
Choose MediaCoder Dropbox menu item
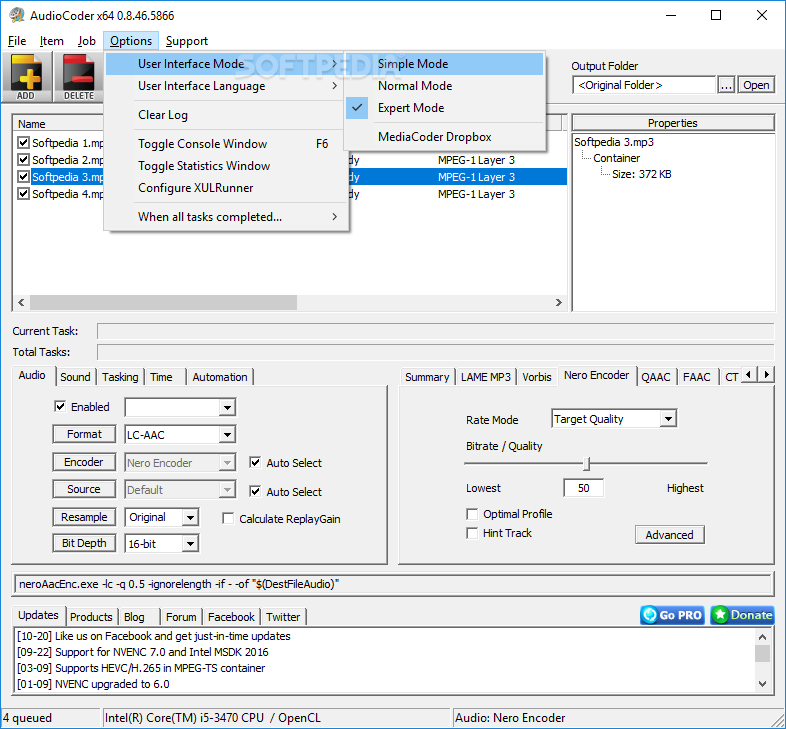pos(444,137)
